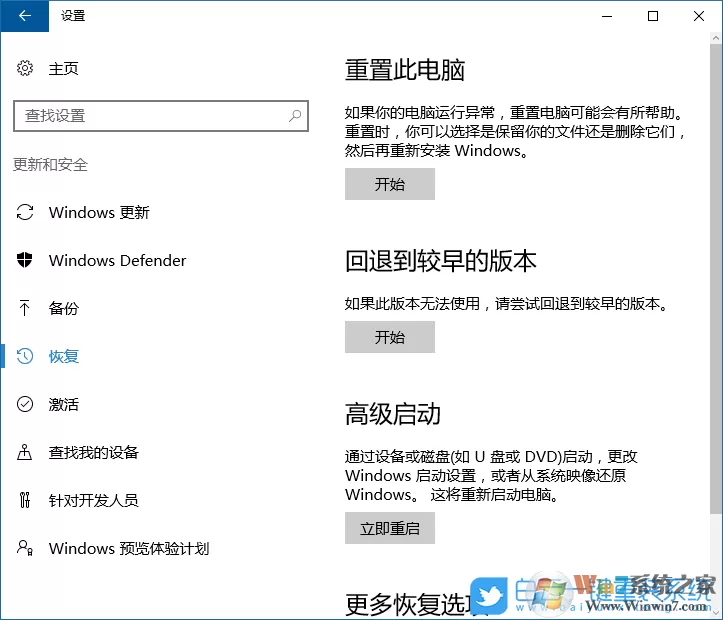Select the 查找我的设备 locator icon
723x620 pixels.
coord(24,452)
